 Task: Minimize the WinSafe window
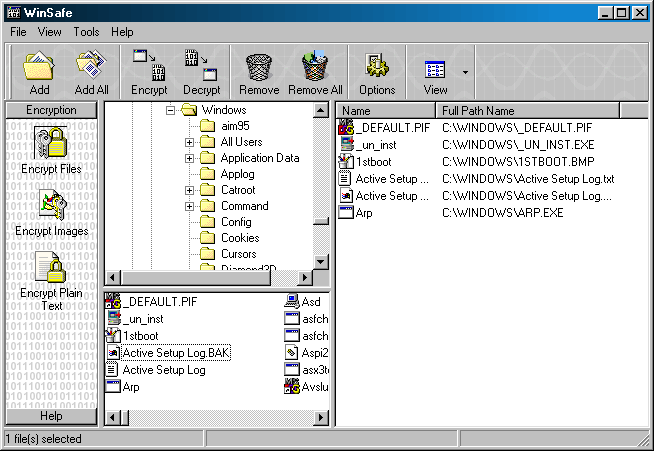[x=605, y=13]
